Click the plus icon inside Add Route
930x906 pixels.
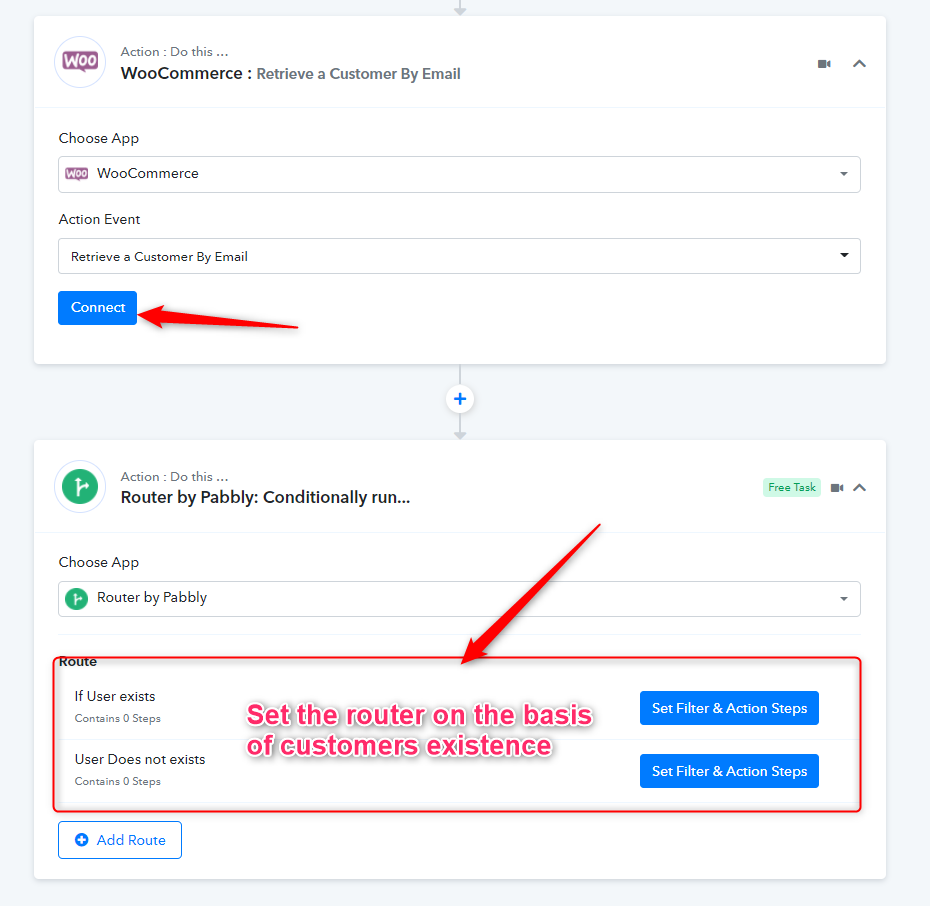[x=82, y=840]
